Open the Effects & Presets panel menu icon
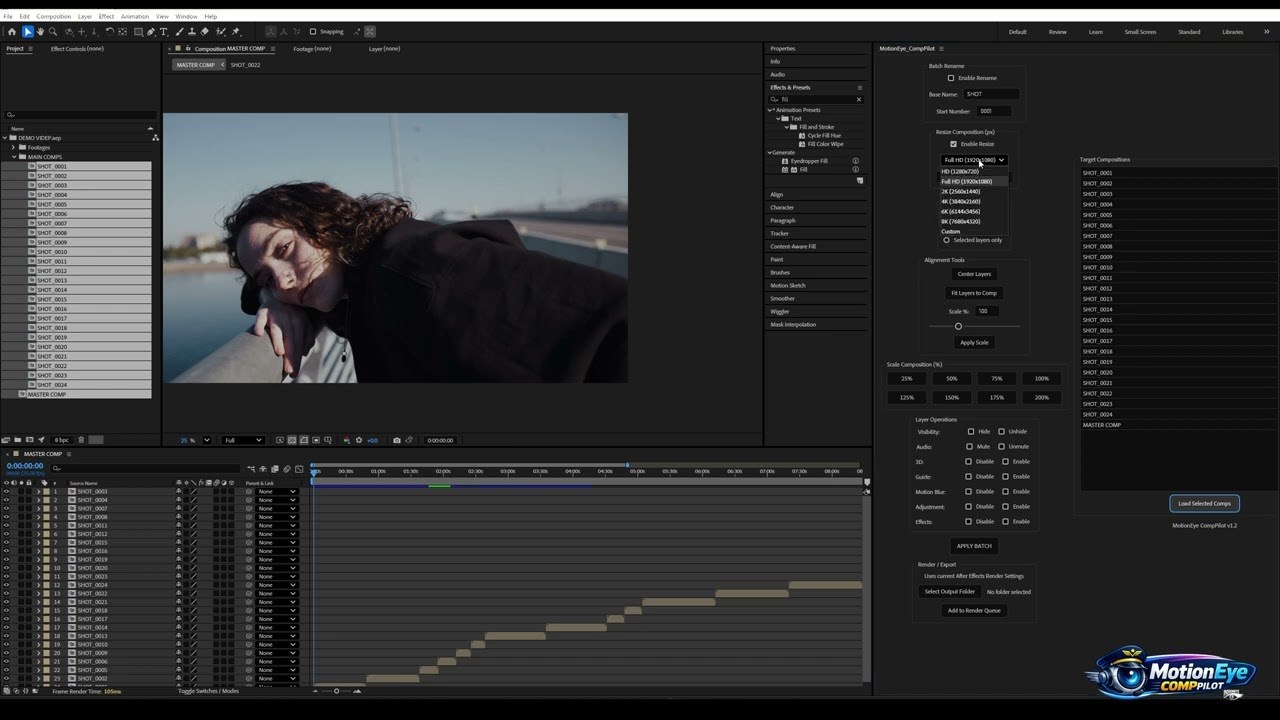 tap(859, 87)
